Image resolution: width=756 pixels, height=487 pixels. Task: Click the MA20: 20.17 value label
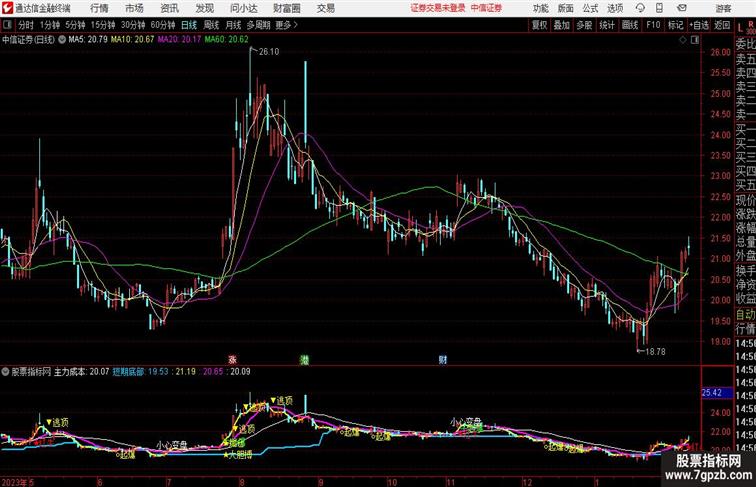179,40
